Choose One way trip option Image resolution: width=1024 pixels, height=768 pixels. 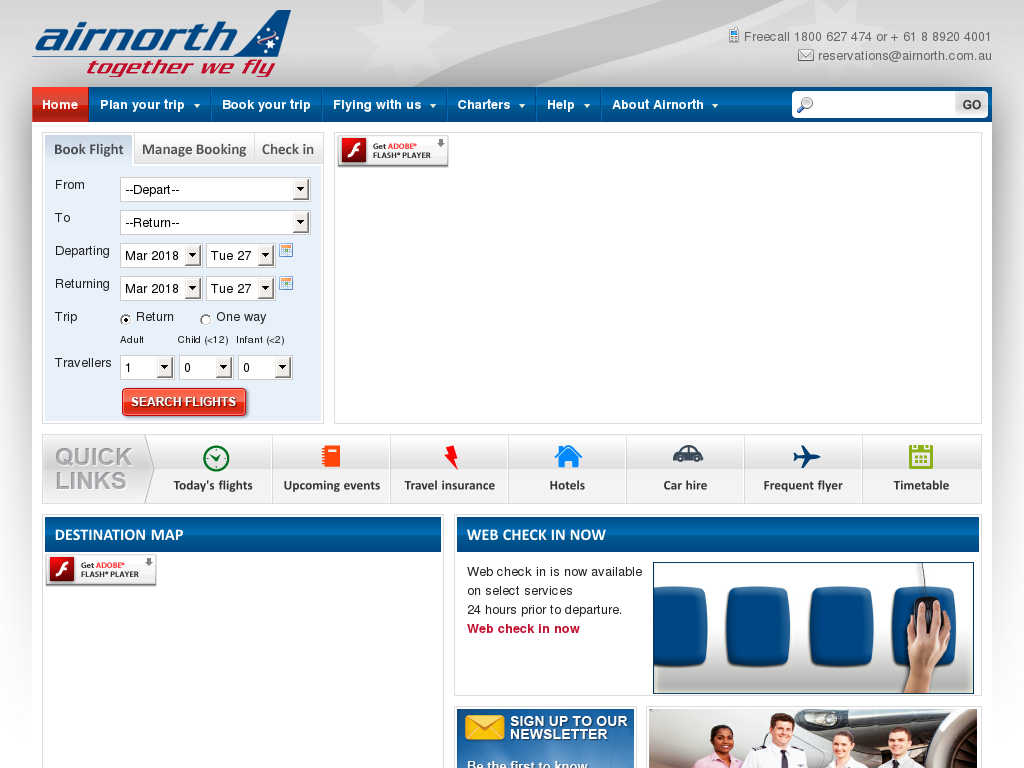204,318
